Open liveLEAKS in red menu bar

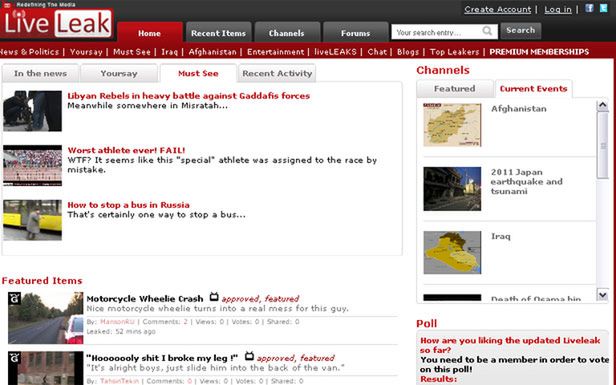click(x=336, y=52)
